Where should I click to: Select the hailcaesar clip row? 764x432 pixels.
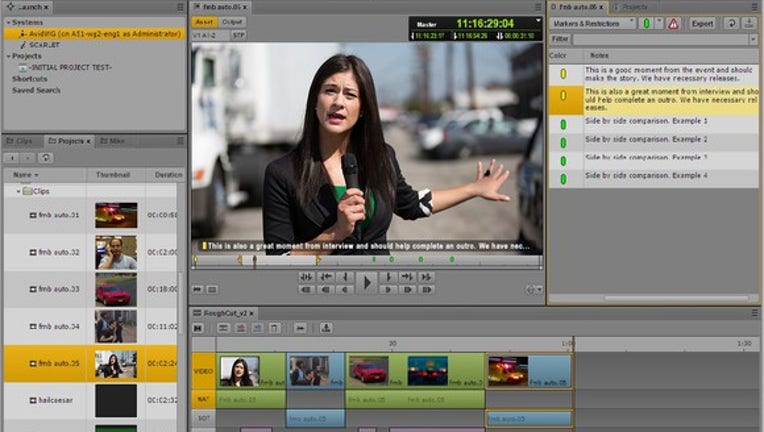[x=90, y=400]
